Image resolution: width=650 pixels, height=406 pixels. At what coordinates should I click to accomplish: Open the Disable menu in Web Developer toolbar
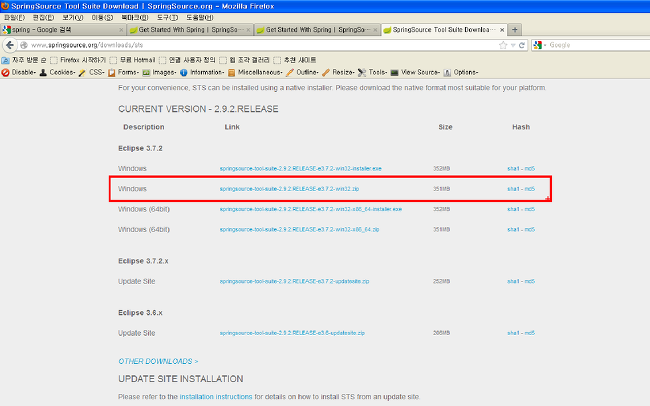pyautogui.click(x=19, y=72)
